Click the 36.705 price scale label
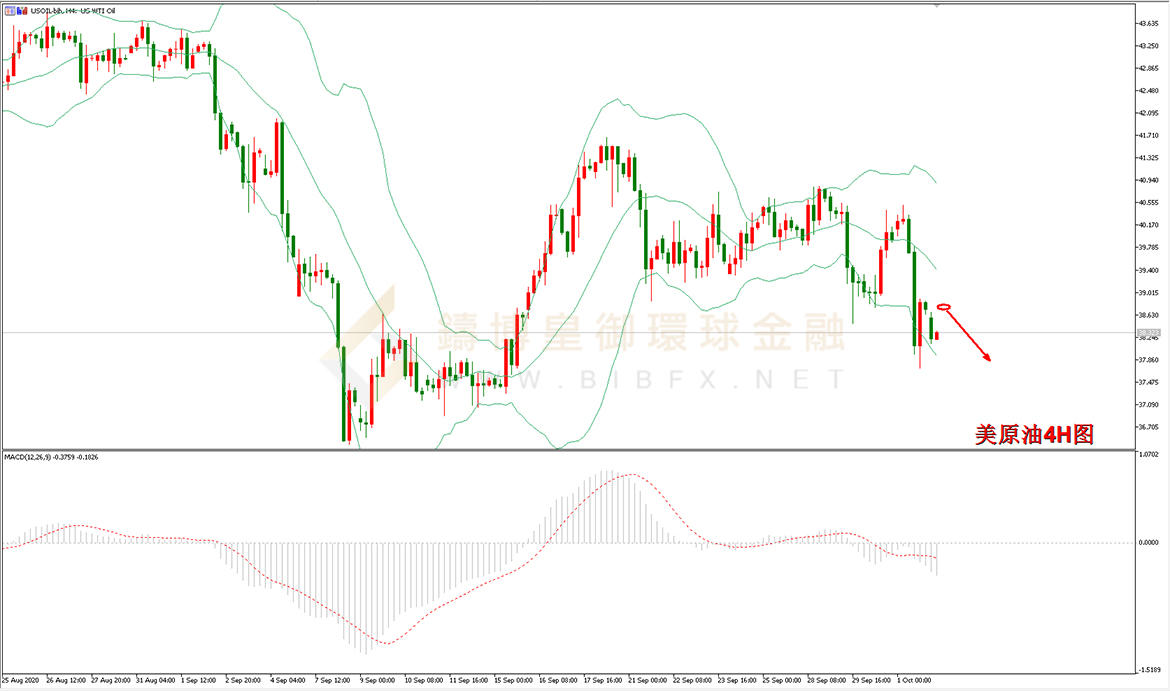The width and height of the screenshot is (1170, 691). 1148,428
